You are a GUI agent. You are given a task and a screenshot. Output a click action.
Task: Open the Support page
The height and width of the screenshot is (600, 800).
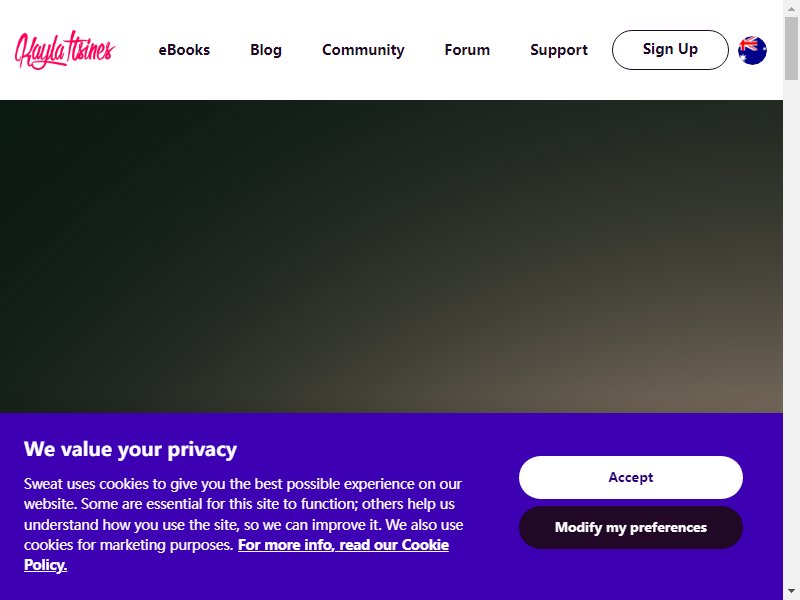559,50
